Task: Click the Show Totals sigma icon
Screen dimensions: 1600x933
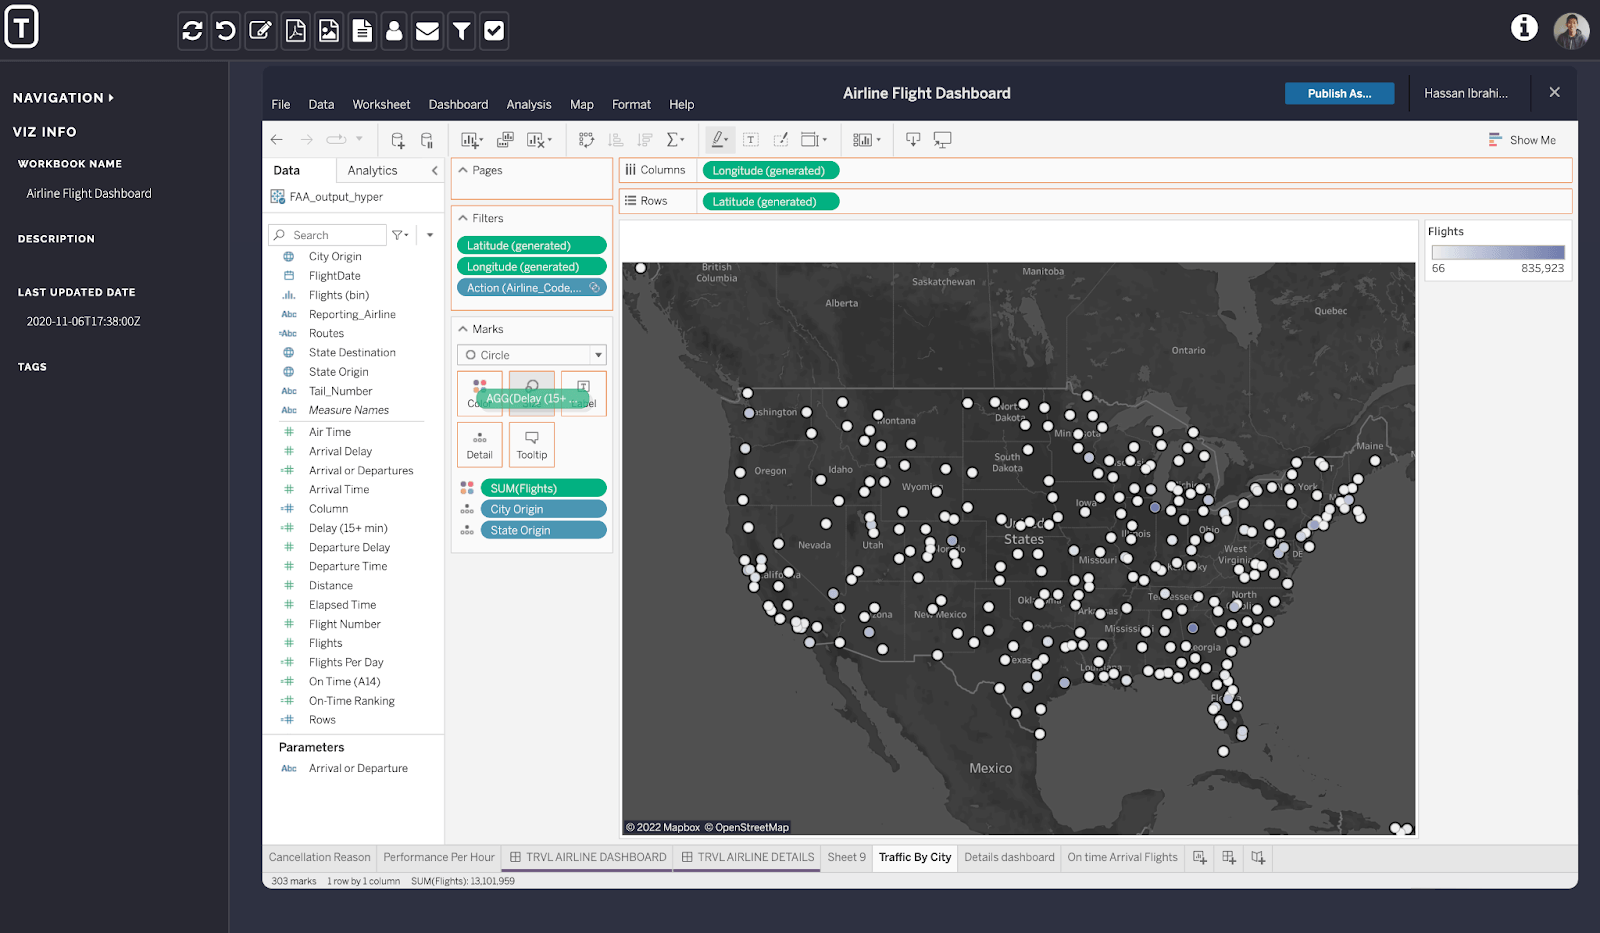Action: 676,139
